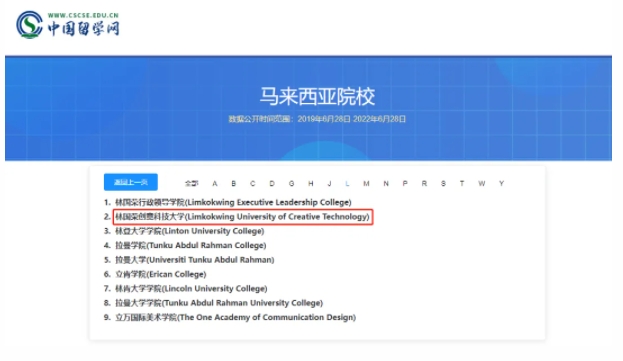This screenshot has height=361, width=623.
Task: Select Tunku Abdul Rahman College link
Action: click(x=191, y=245)
